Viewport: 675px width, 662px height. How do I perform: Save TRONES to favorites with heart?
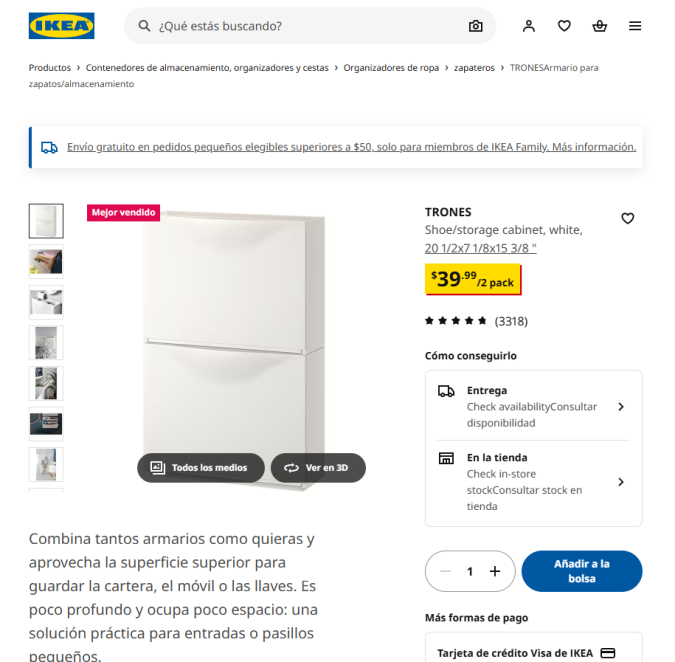tap(627, 219)
